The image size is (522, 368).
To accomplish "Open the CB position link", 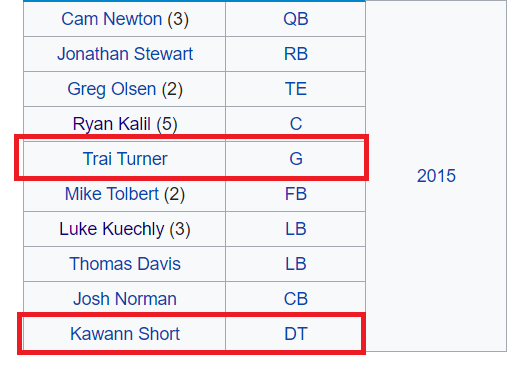I will click(x=296, y=299).
